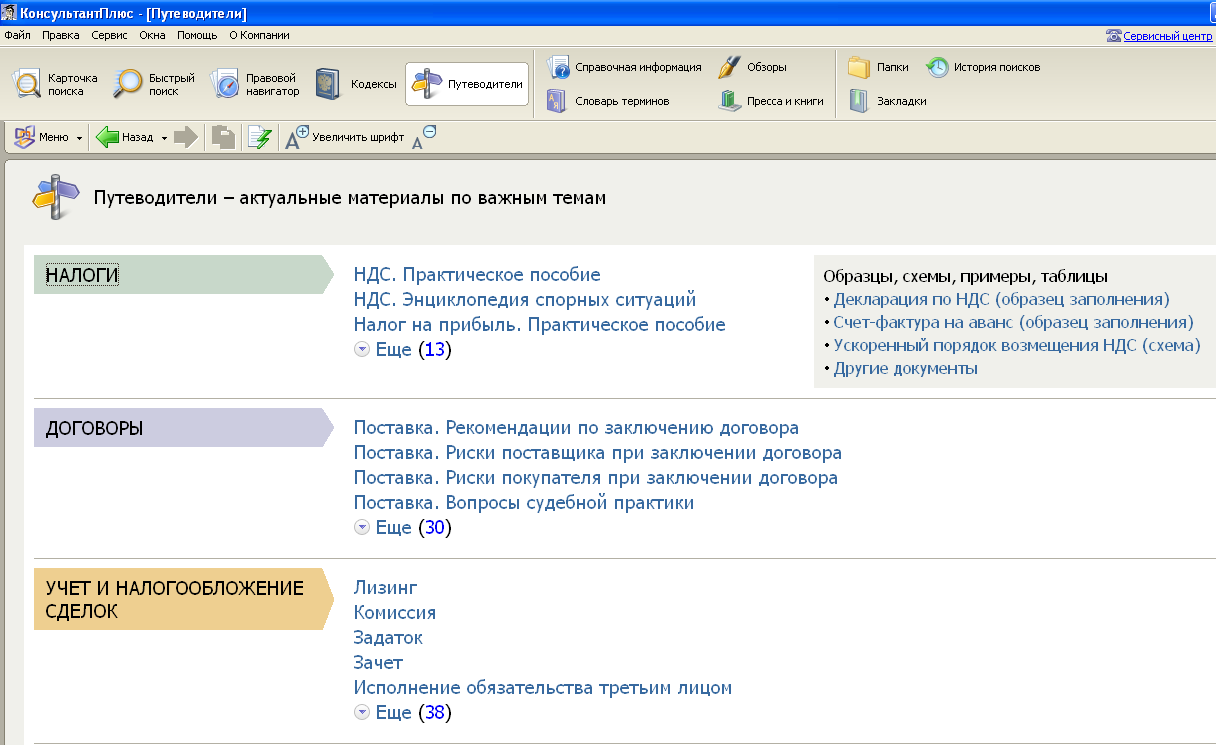Open the Правка menu
This screenshot has width=1216, height=745.
coord(61,35)
